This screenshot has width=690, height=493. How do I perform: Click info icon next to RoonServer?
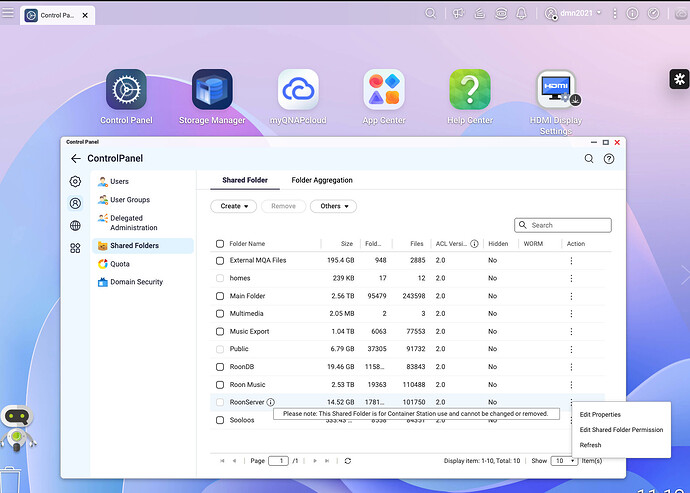pos(271,402)
